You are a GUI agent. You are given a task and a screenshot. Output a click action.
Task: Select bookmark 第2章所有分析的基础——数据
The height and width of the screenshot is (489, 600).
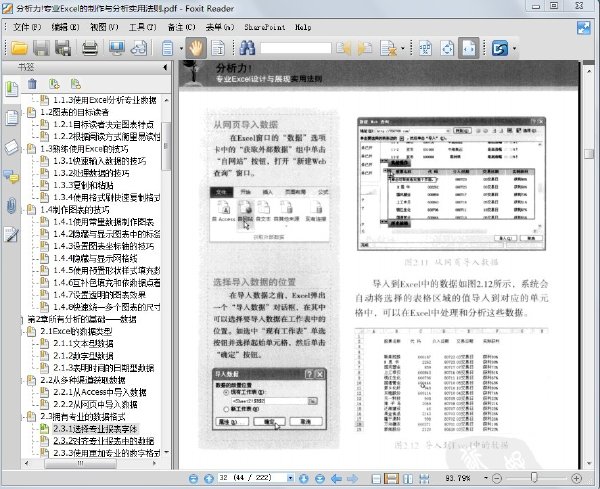tap(82, 319)
